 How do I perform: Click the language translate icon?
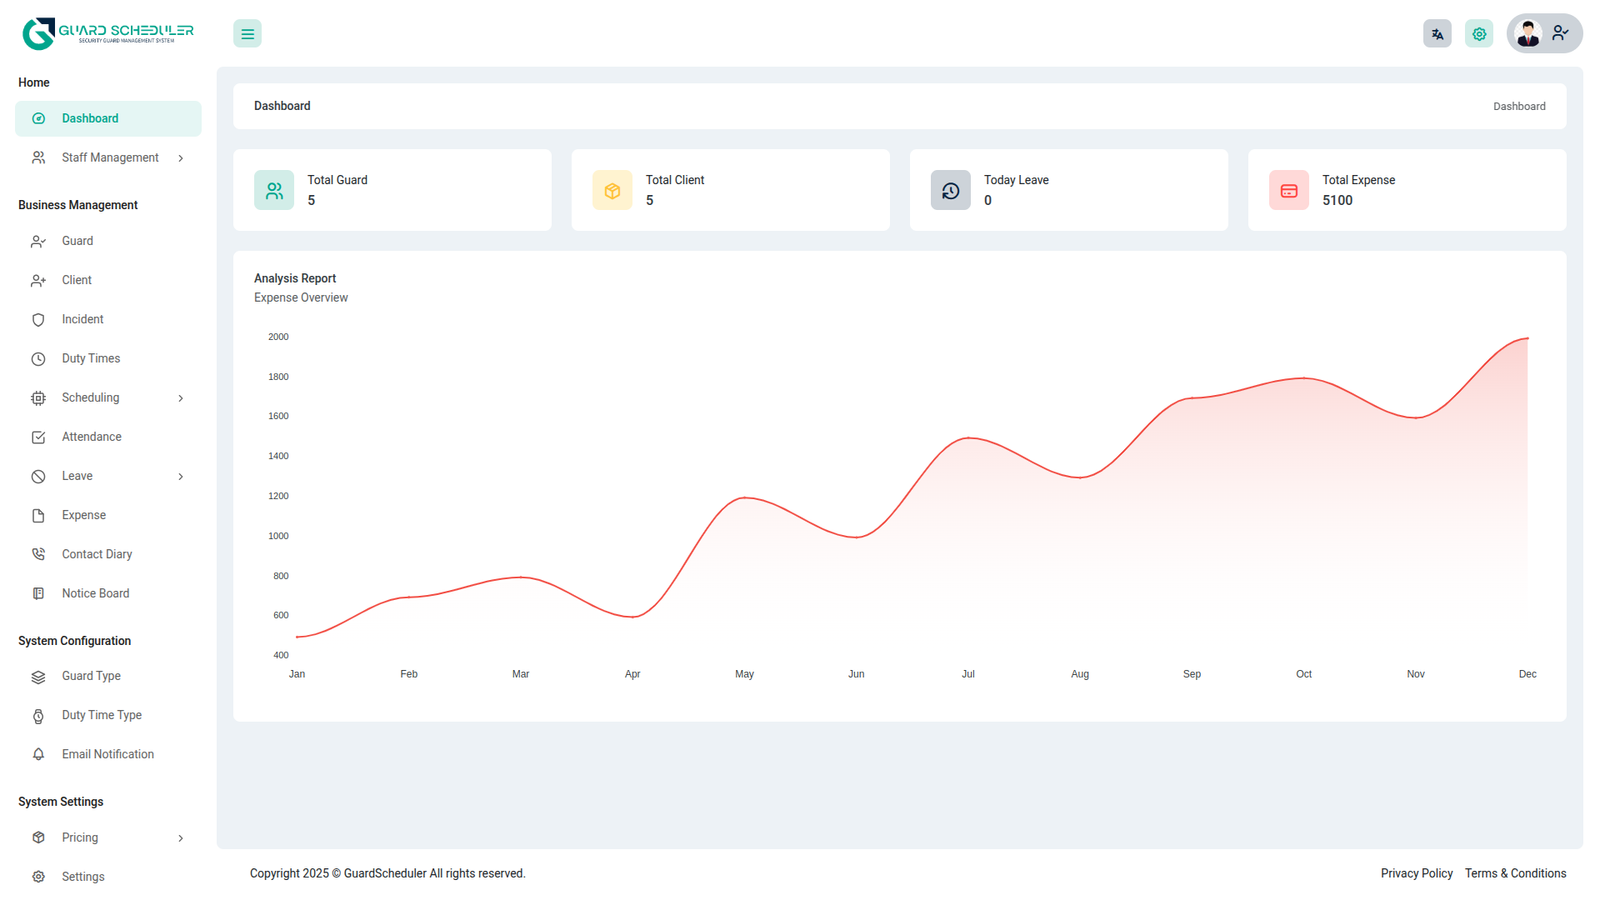[x=1437, y=34]
